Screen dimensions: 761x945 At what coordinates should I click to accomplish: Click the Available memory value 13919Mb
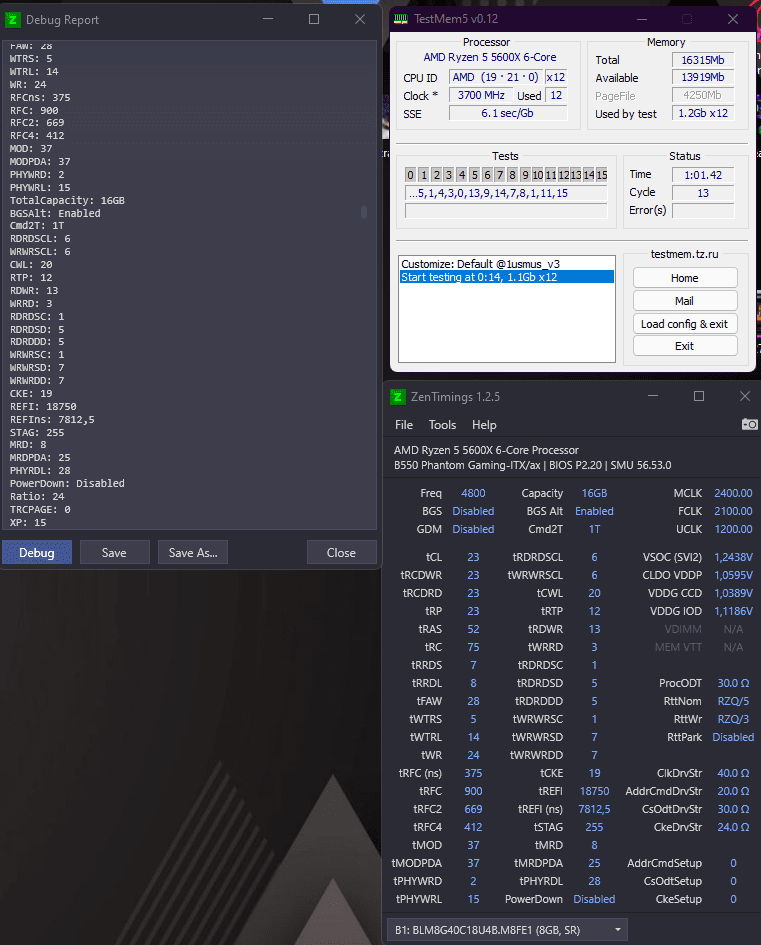pos(703,77)
